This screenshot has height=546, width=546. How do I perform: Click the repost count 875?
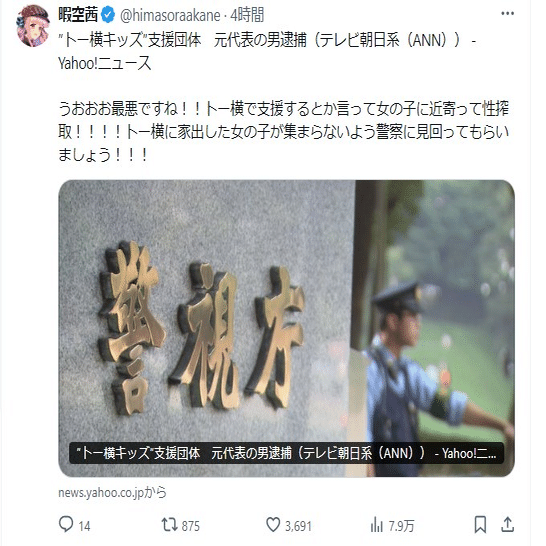pyautogui.click(x=191, y=526)
